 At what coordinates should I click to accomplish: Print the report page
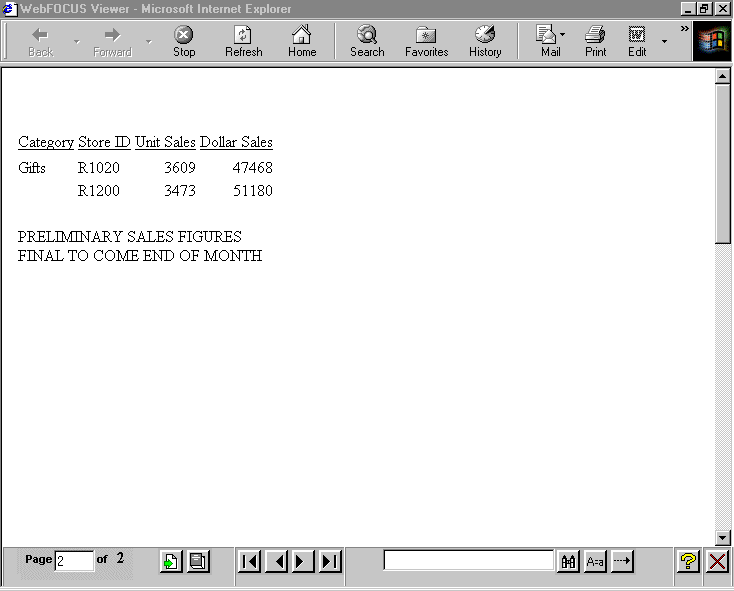pyautogui.click(x=595, y=42)
